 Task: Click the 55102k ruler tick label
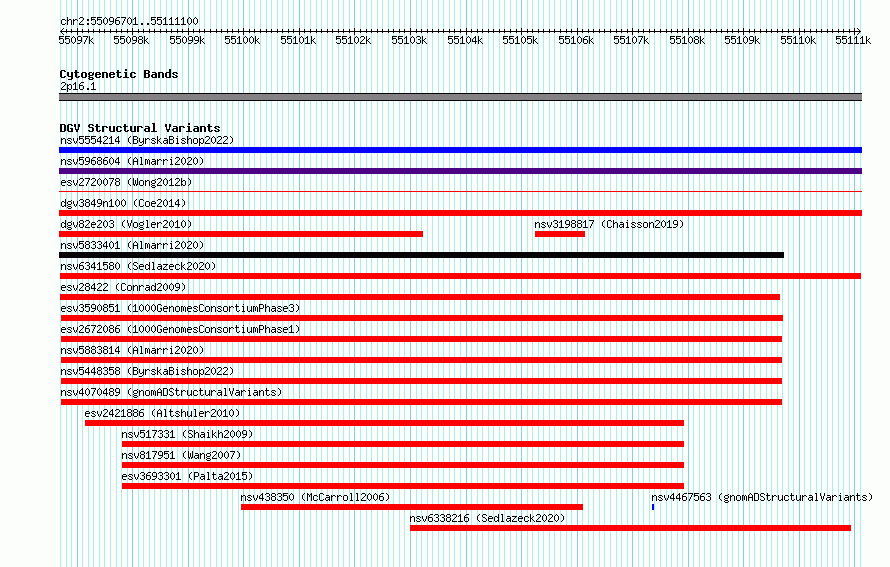coord(353,40)
